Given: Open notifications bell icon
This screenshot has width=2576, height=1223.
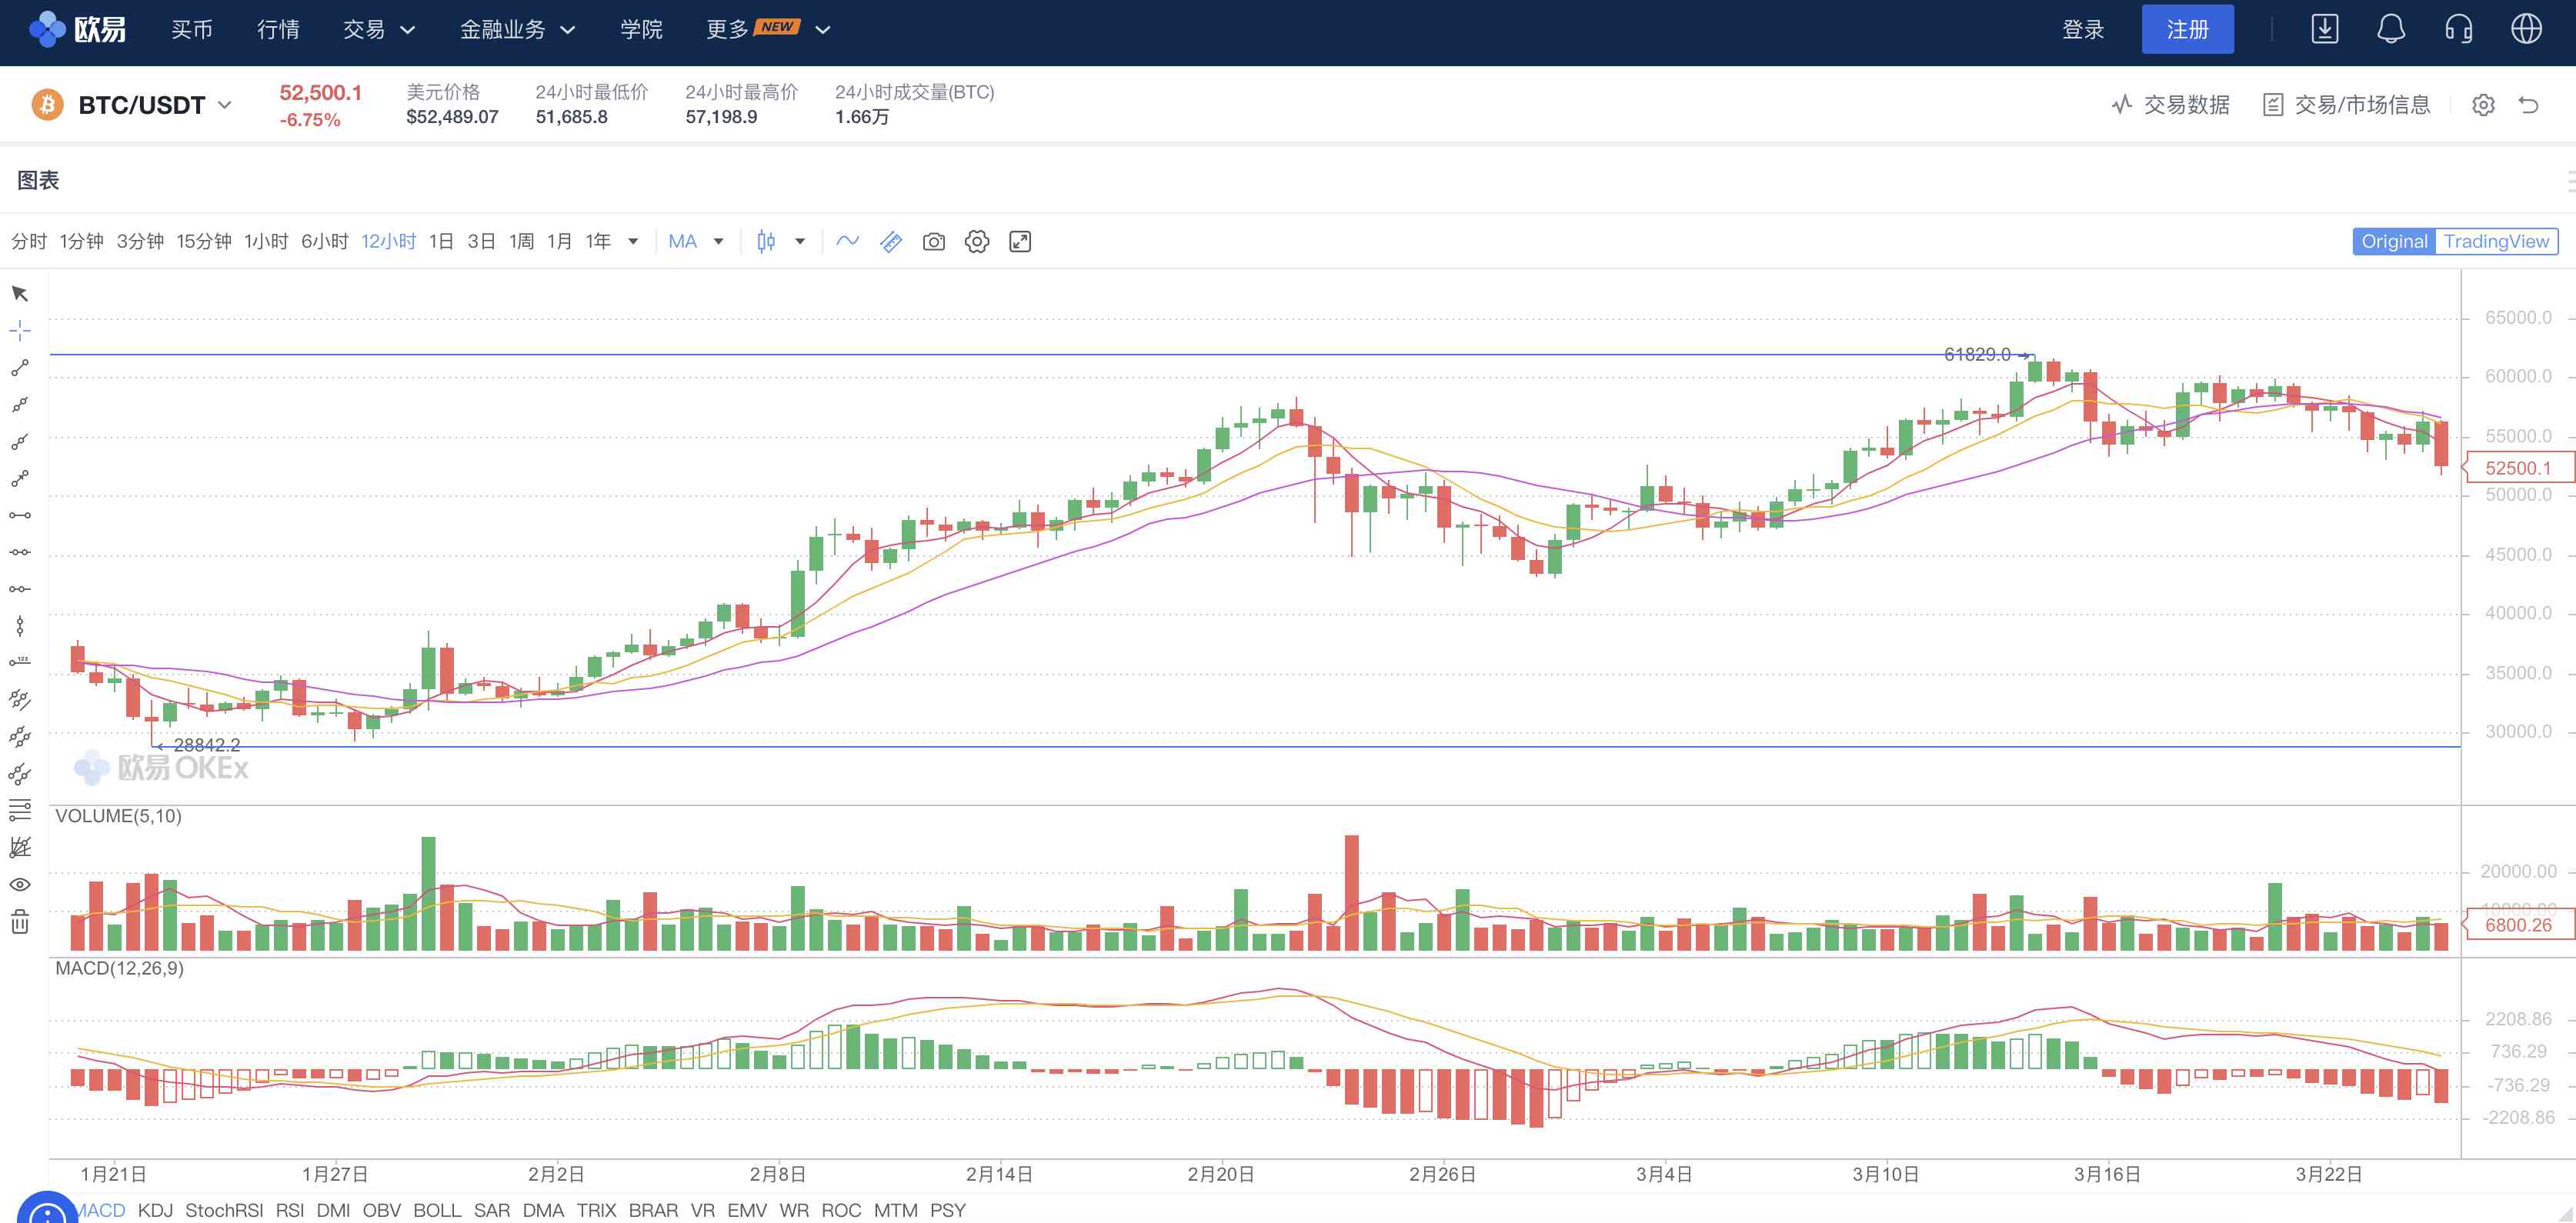Looking at the screenshot, I should point(2393,29).
